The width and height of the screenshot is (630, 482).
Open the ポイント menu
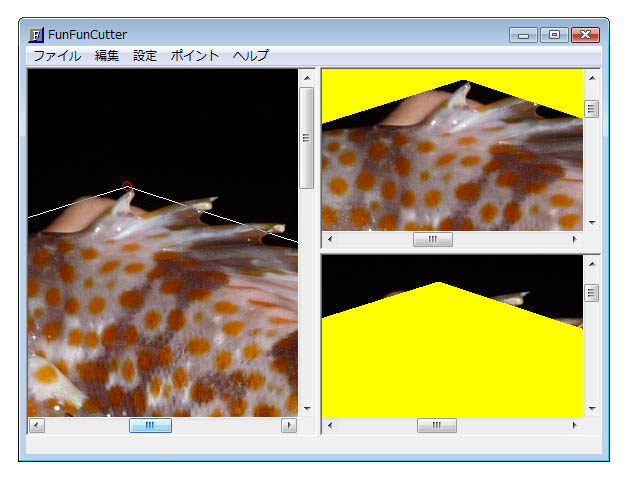(x=194, y=56)
